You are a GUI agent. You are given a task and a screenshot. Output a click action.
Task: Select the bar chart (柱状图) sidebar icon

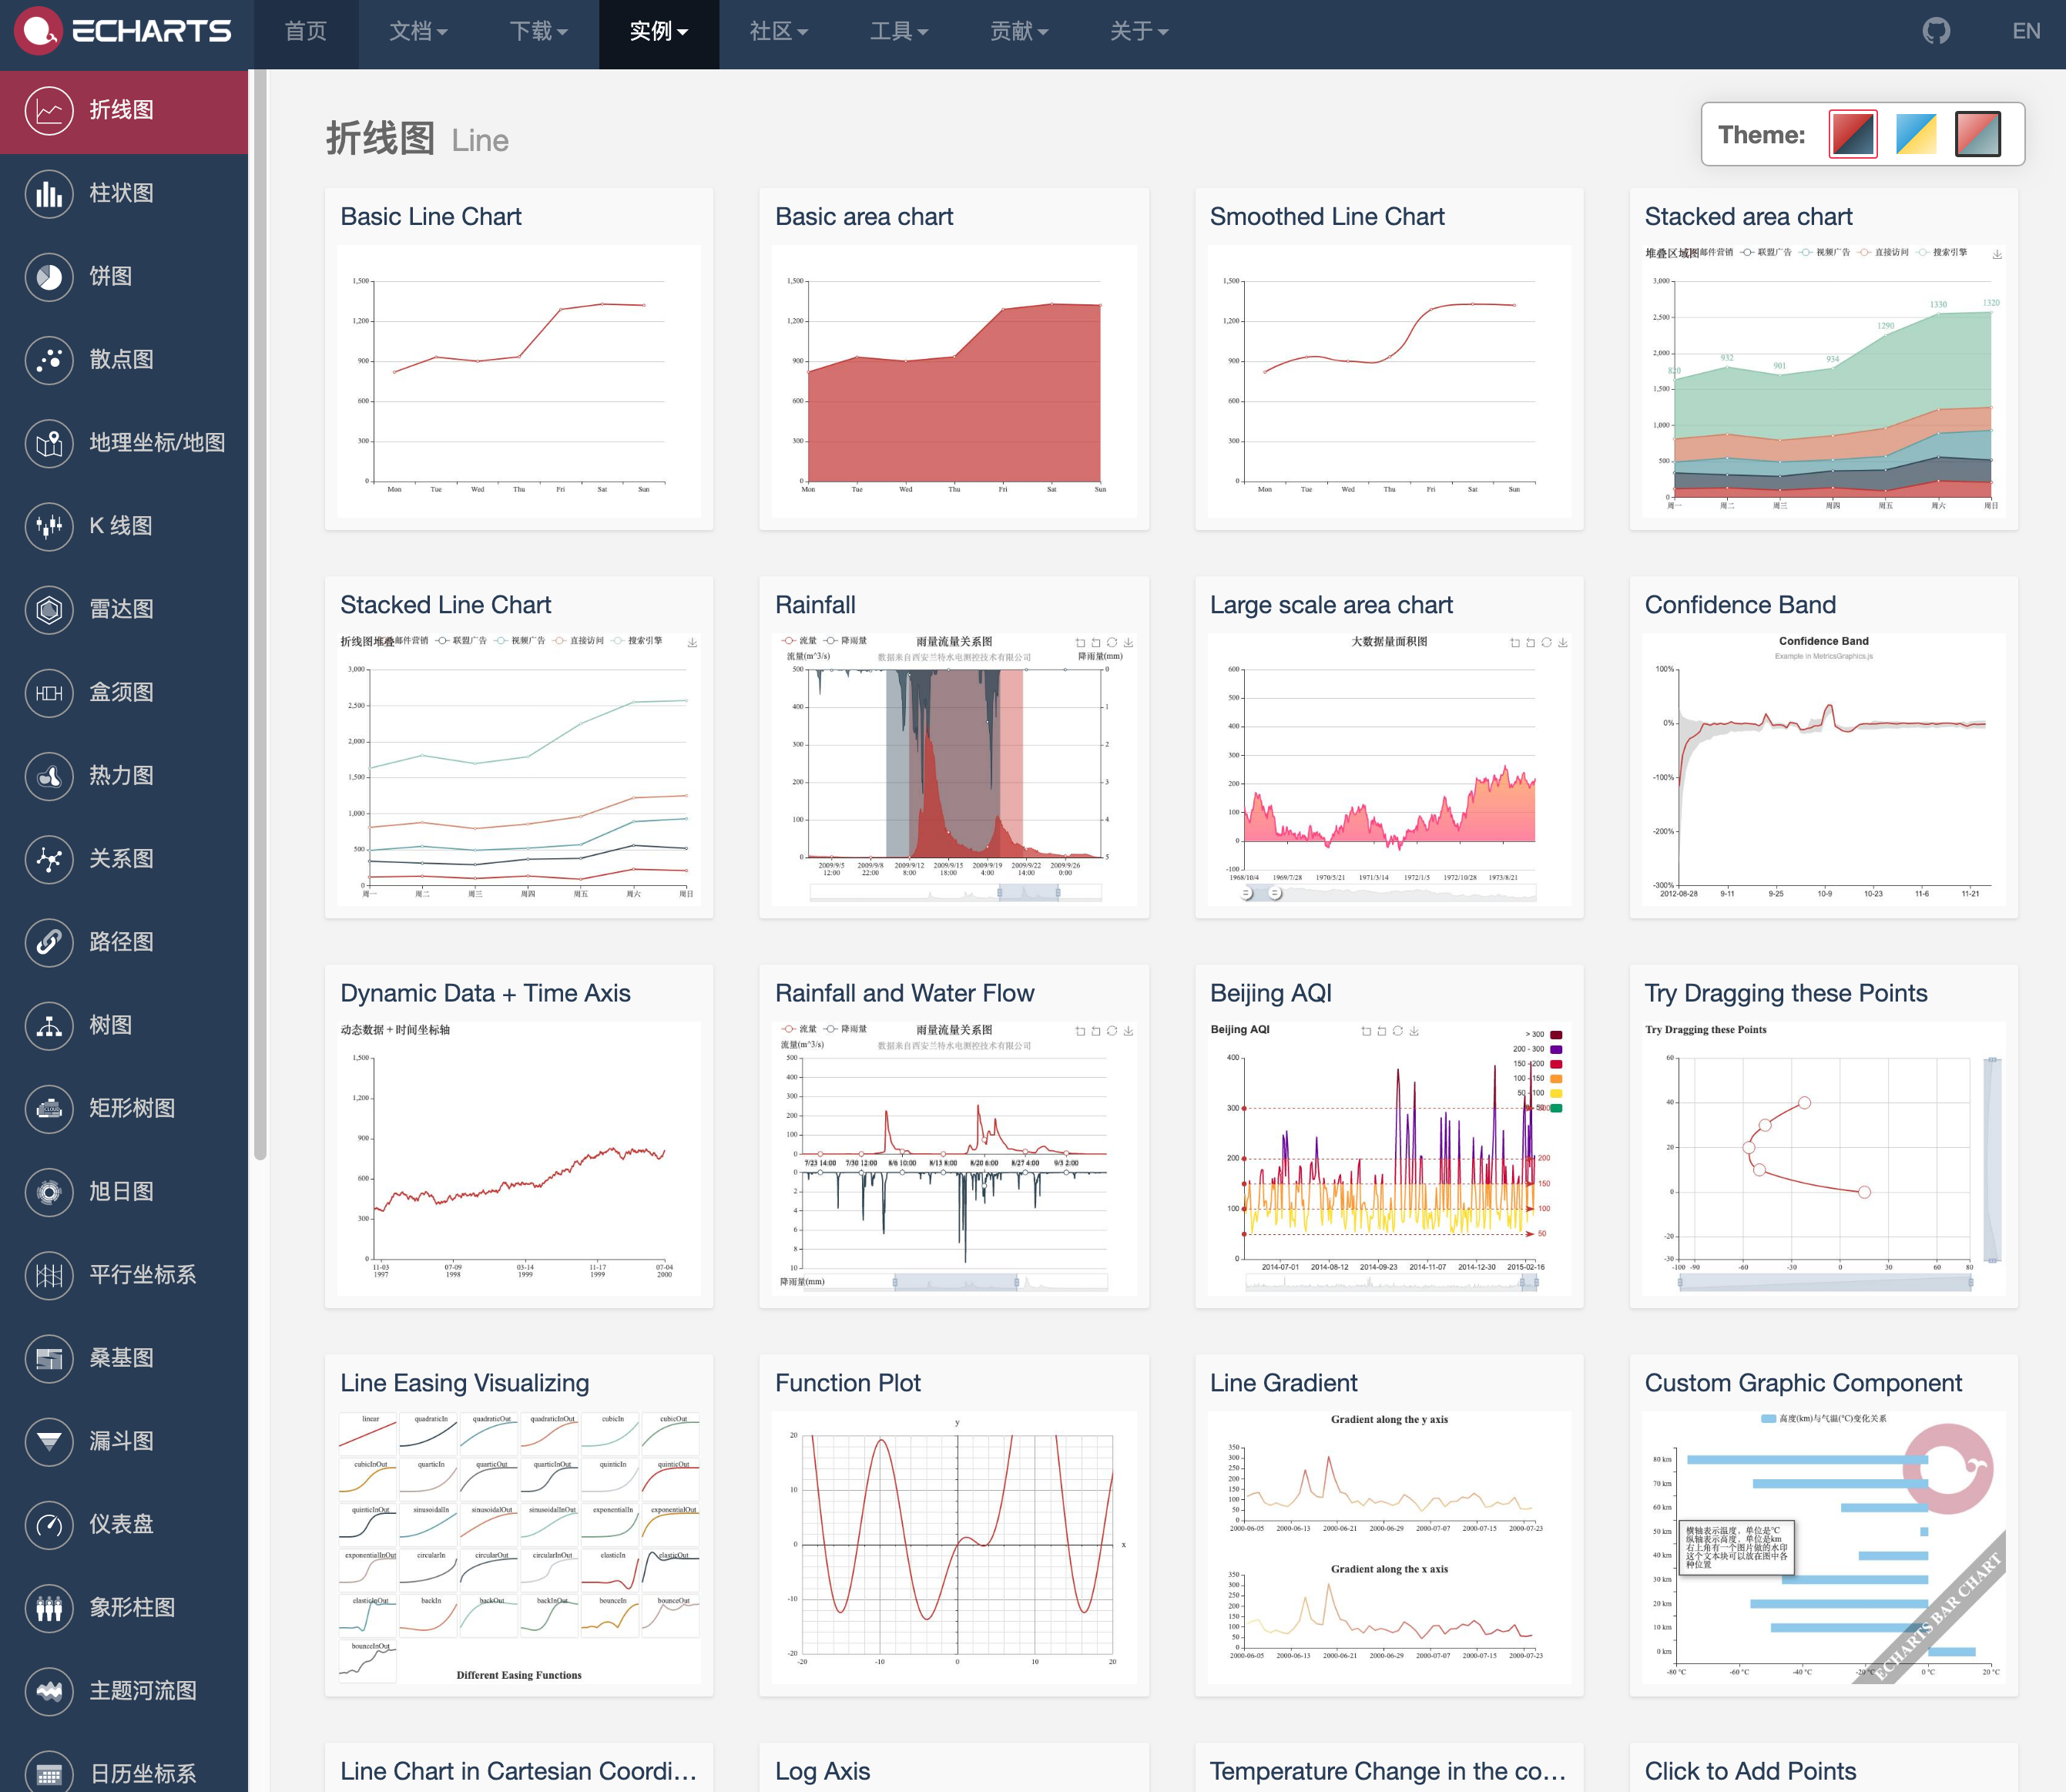[49, 193]
